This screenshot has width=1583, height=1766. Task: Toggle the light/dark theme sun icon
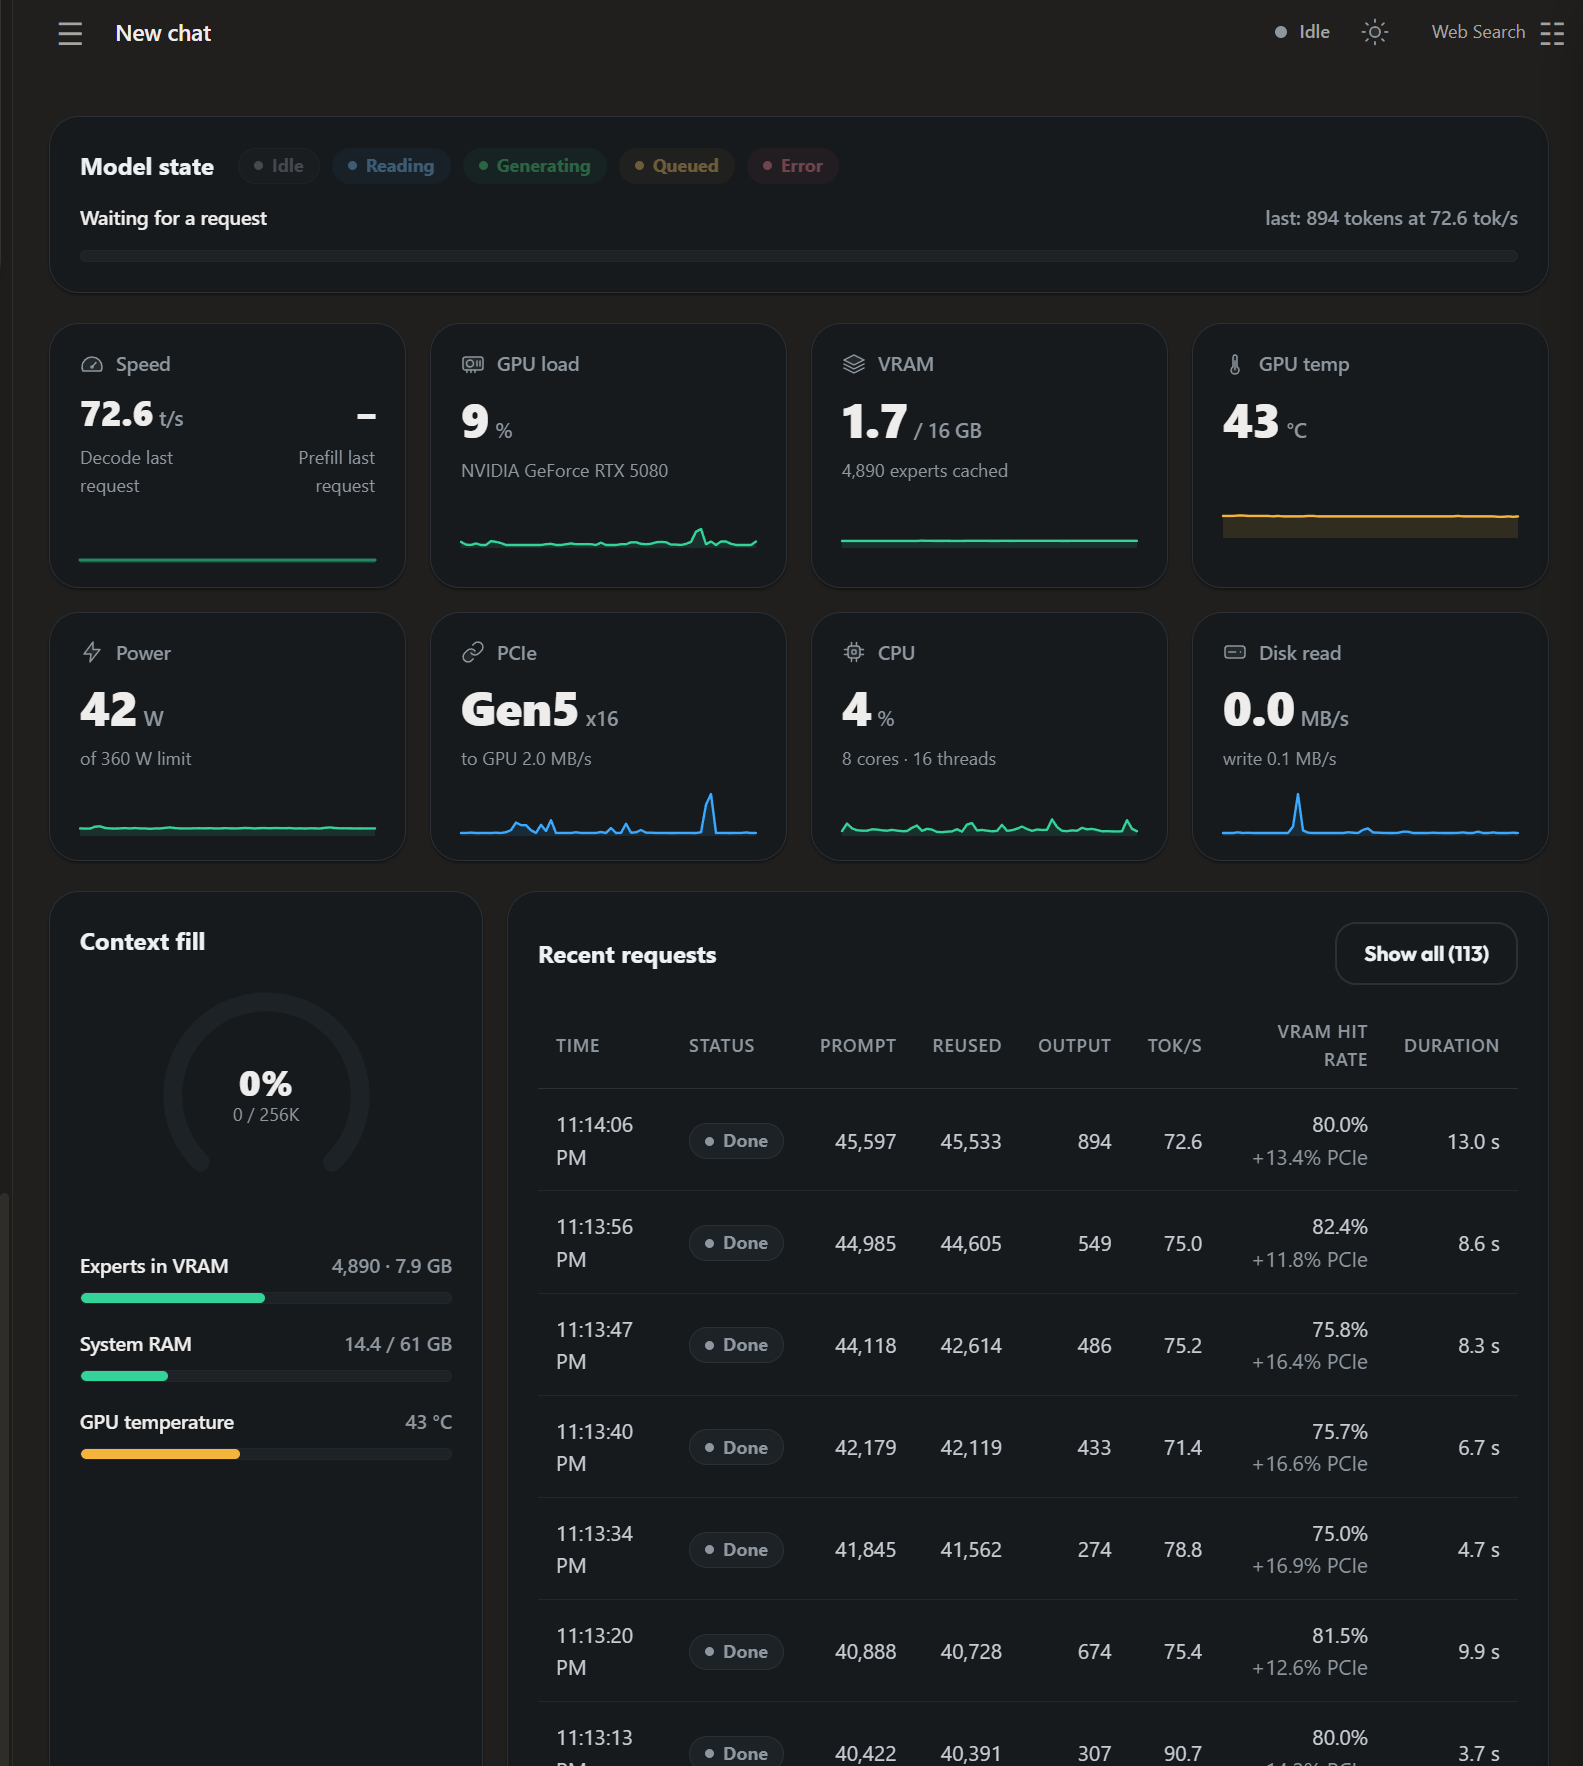[x=1375, y=32]
